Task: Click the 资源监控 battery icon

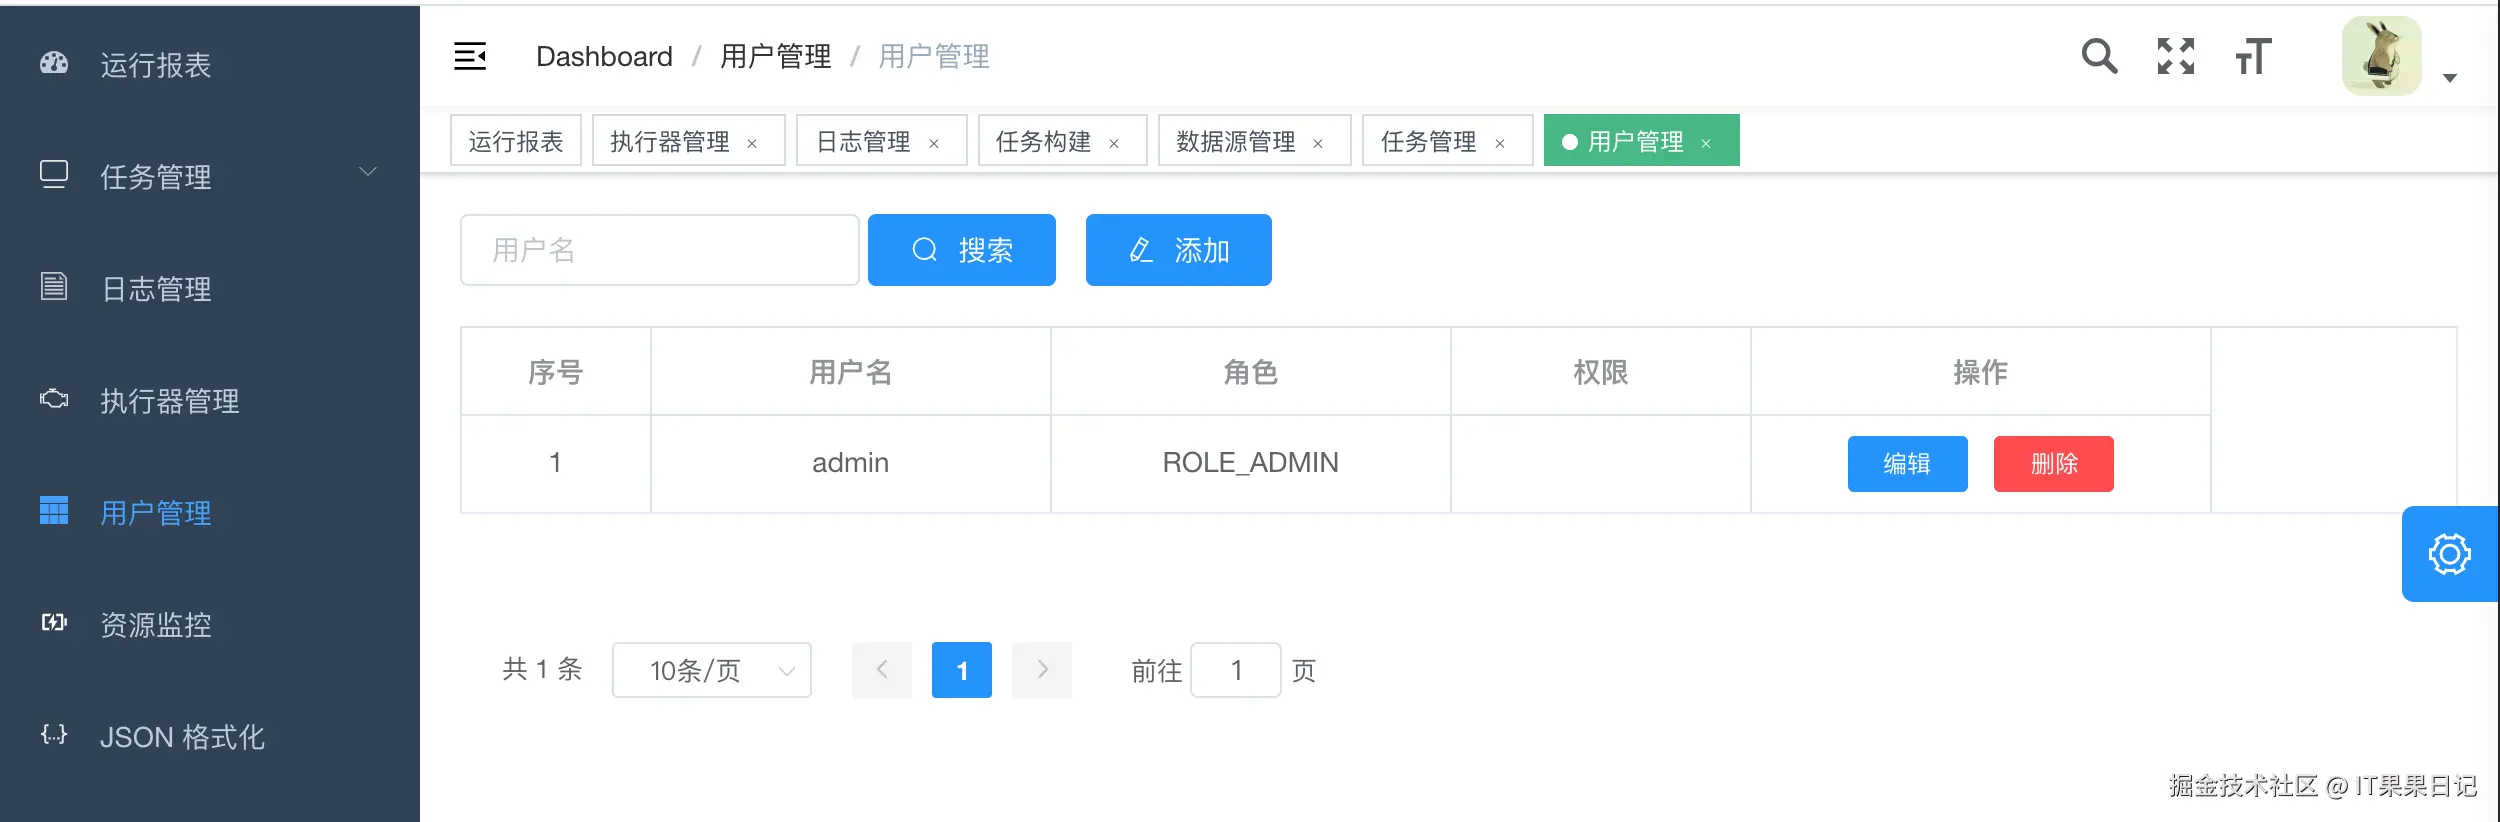Action: pyautogui.click(x=54, y=622)
